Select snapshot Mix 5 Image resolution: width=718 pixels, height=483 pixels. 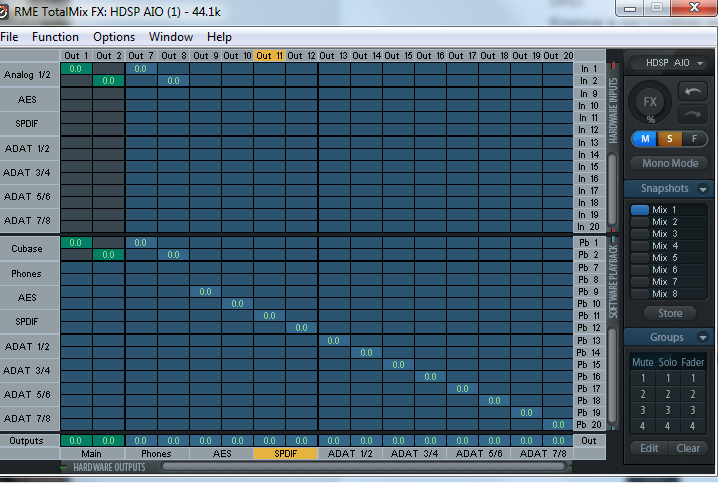click(669, 258)
